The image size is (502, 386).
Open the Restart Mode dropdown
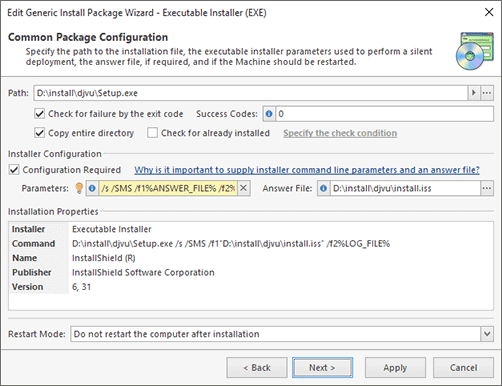(487, 334)
